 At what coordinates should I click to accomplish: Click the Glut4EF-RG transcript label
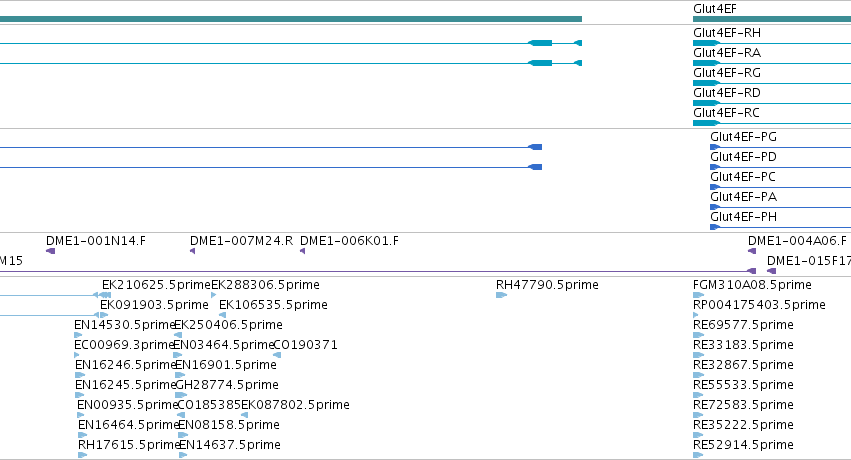(727, 73)
